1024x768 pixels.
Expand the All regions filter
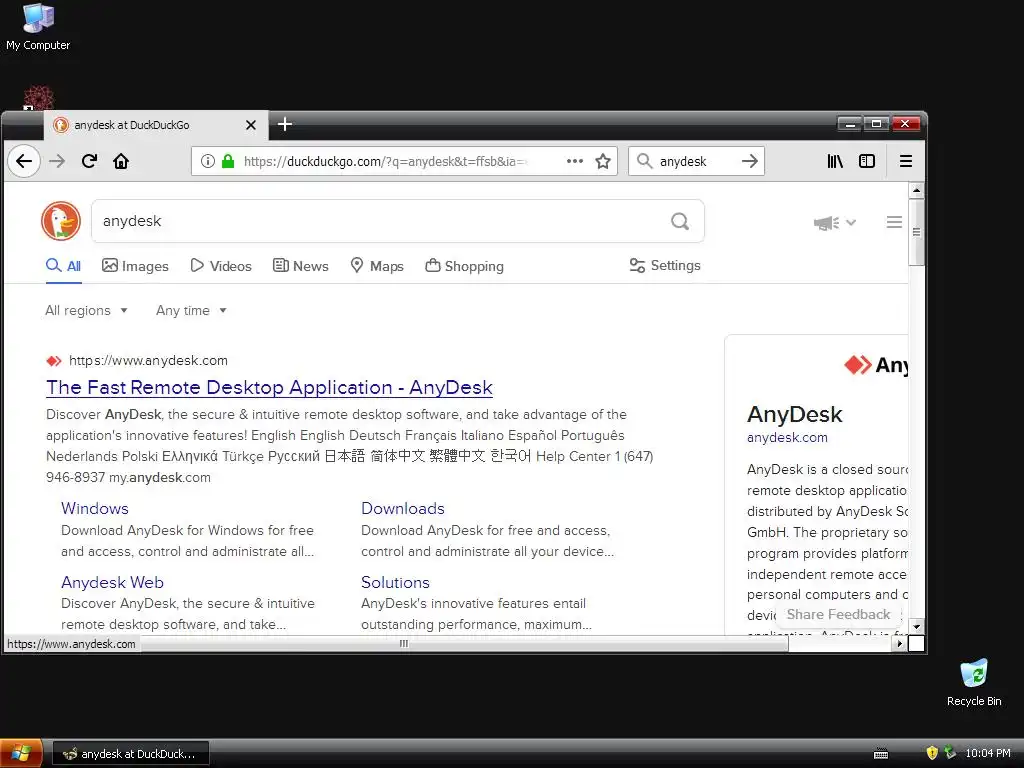pyautogui.click(x=86, y=310)
